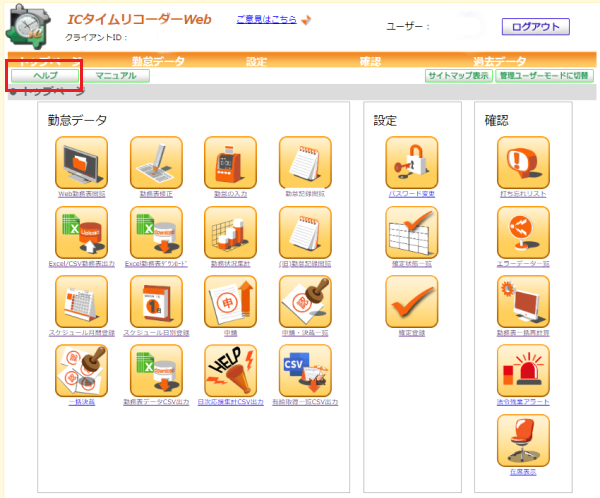The image size is (600, 498).
Task: Click the エラーデータ一覧 text link
Action: 523,264
